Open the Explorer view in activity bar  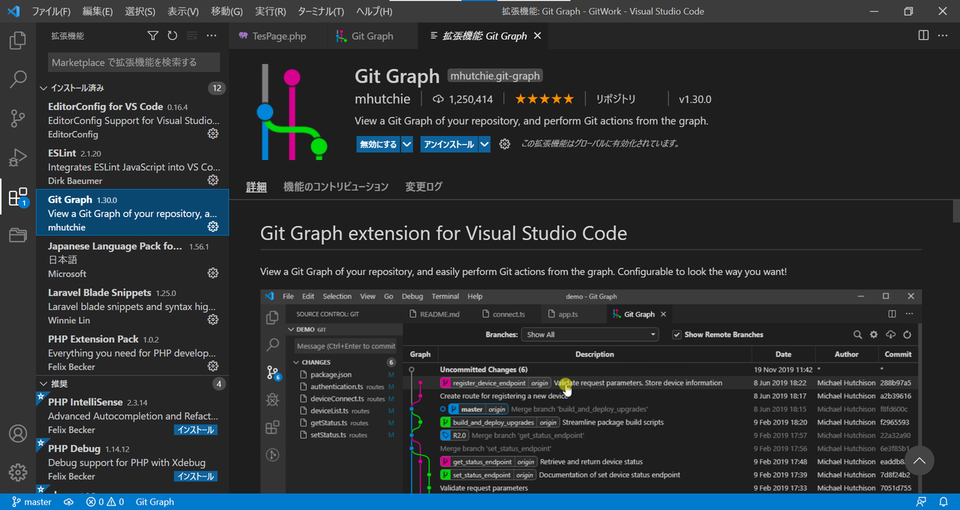[x=18, y=40]
